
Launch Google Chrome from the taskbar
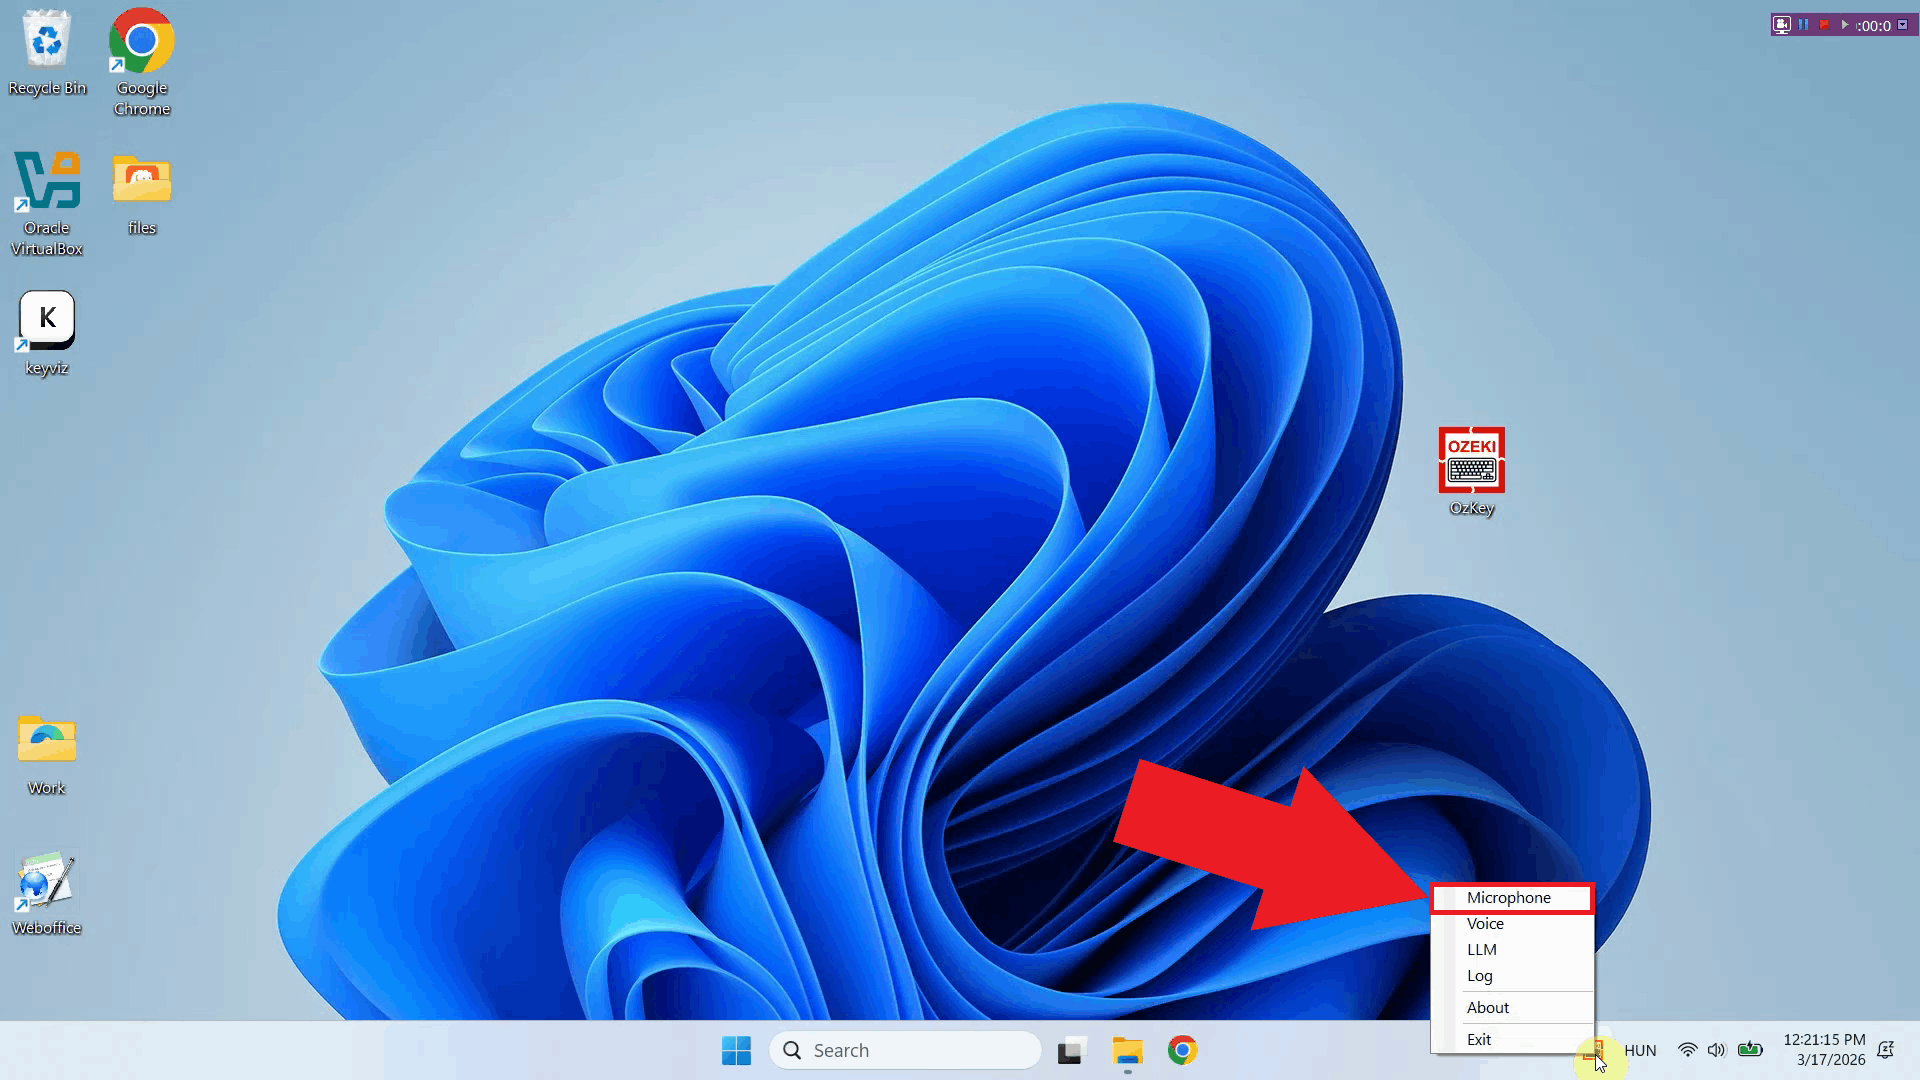(1182, 1050)
